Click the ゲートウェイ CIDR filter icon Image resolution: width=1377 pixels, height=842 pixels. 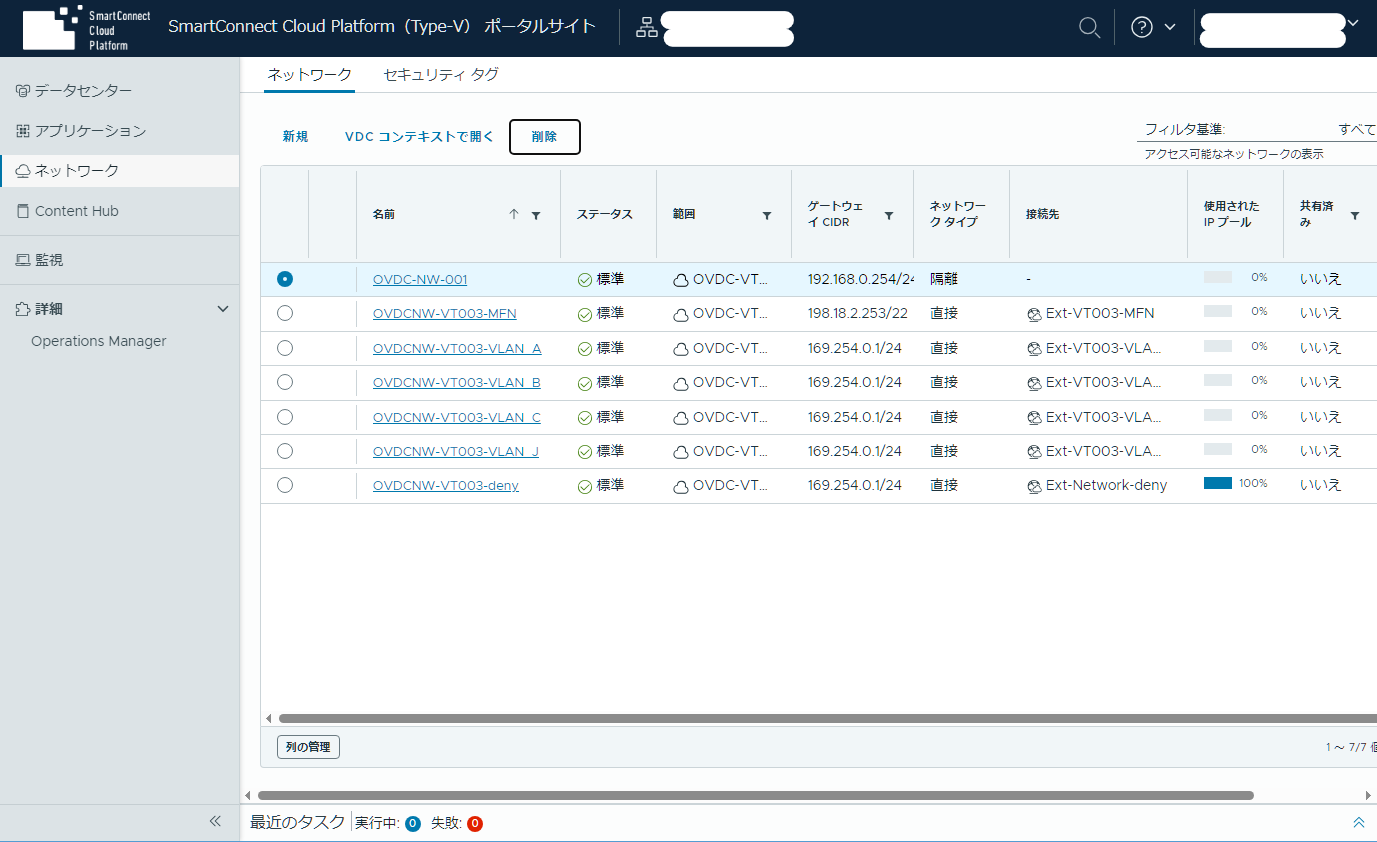(x=889, y=215)
